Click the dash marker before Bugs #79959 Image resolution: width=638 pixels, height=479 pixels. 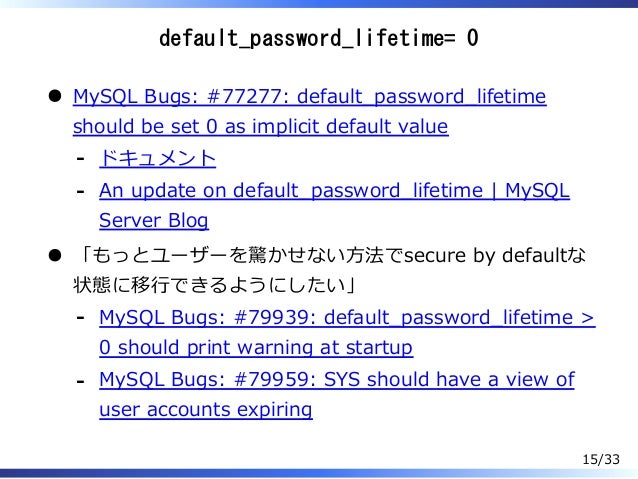pos(81,381)
